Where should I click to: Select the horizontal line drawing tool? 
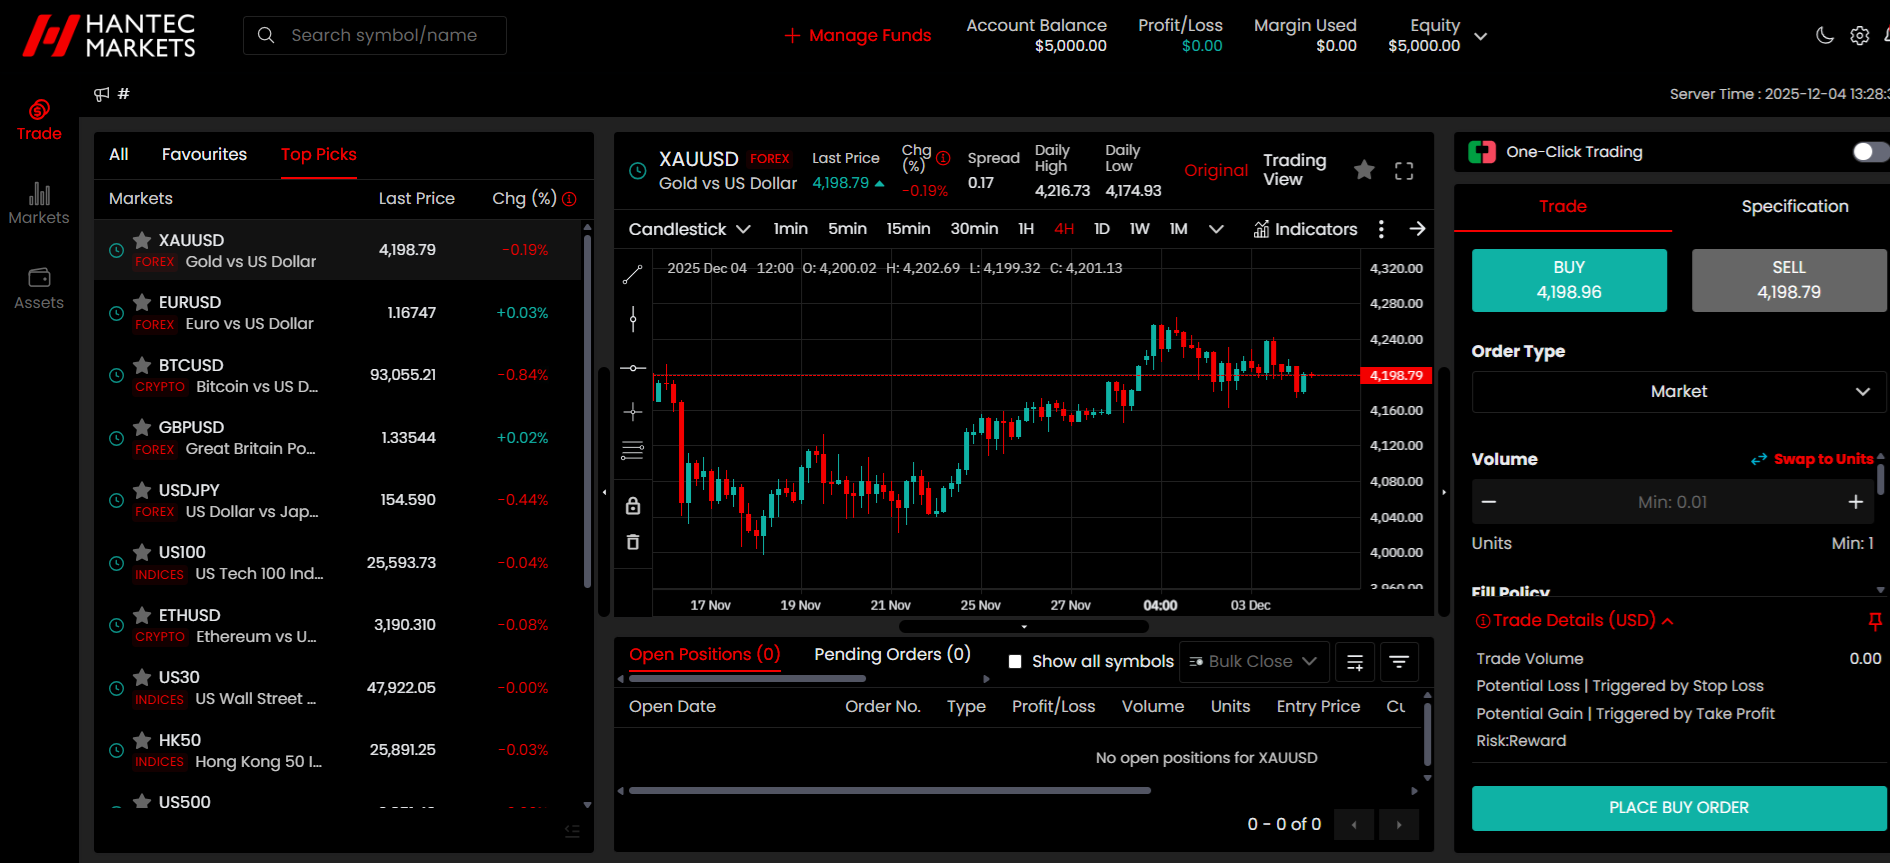tap(632, 368)
